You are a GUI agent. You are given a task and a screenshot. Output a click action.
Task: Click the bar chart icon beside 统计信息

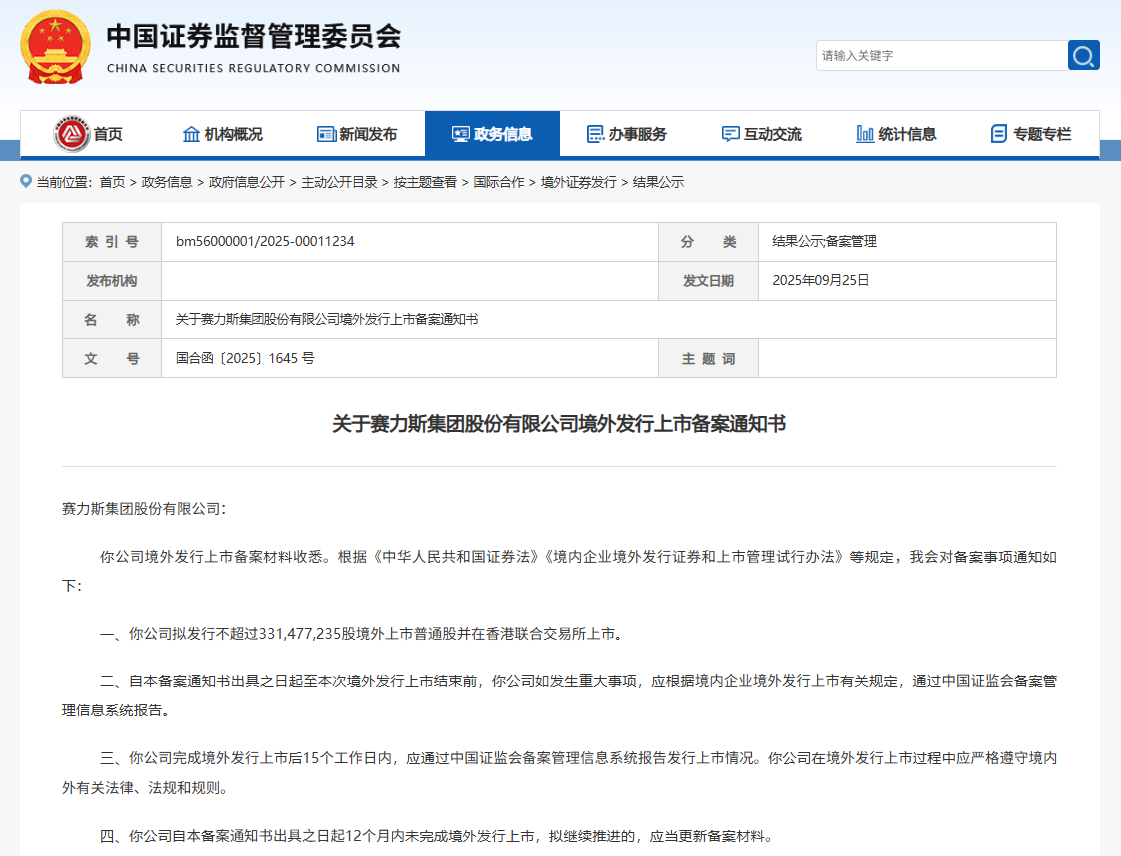865,134
